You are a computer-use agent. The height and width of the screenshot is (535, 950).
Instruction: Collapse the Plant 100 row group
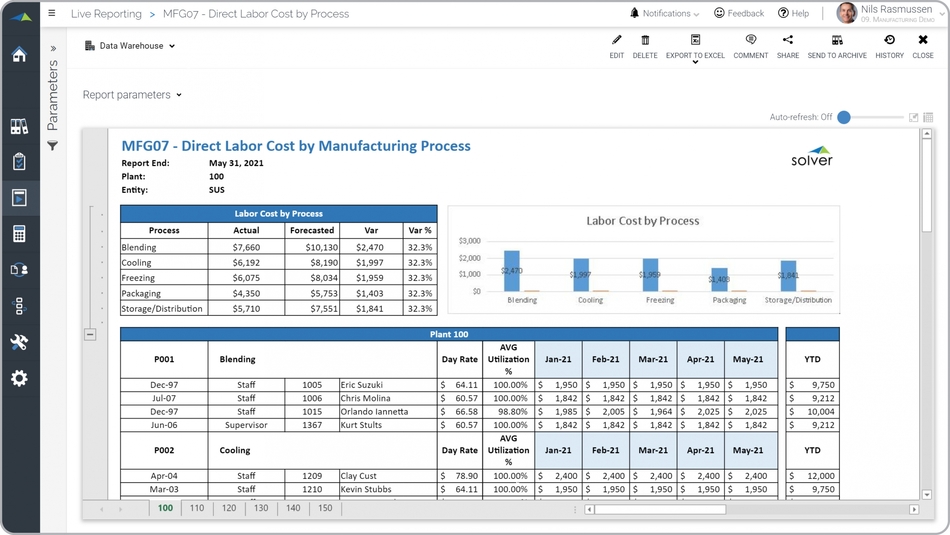coord(90,335)
